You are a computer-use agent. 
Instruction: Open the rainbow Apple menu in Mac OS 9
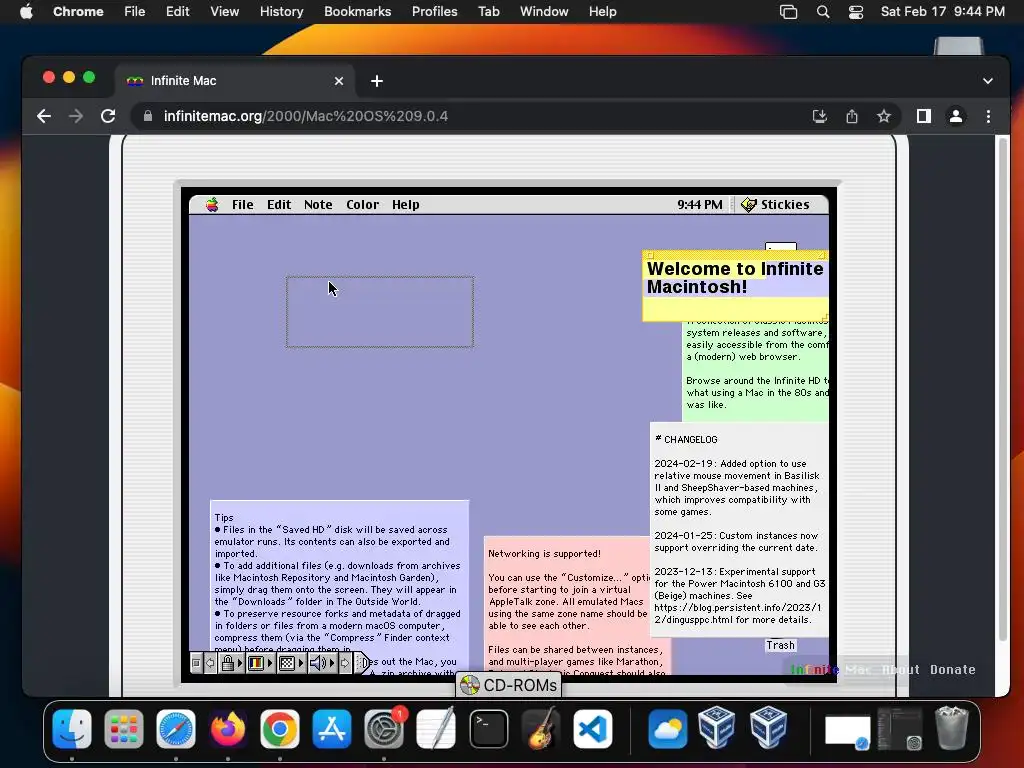212,204
